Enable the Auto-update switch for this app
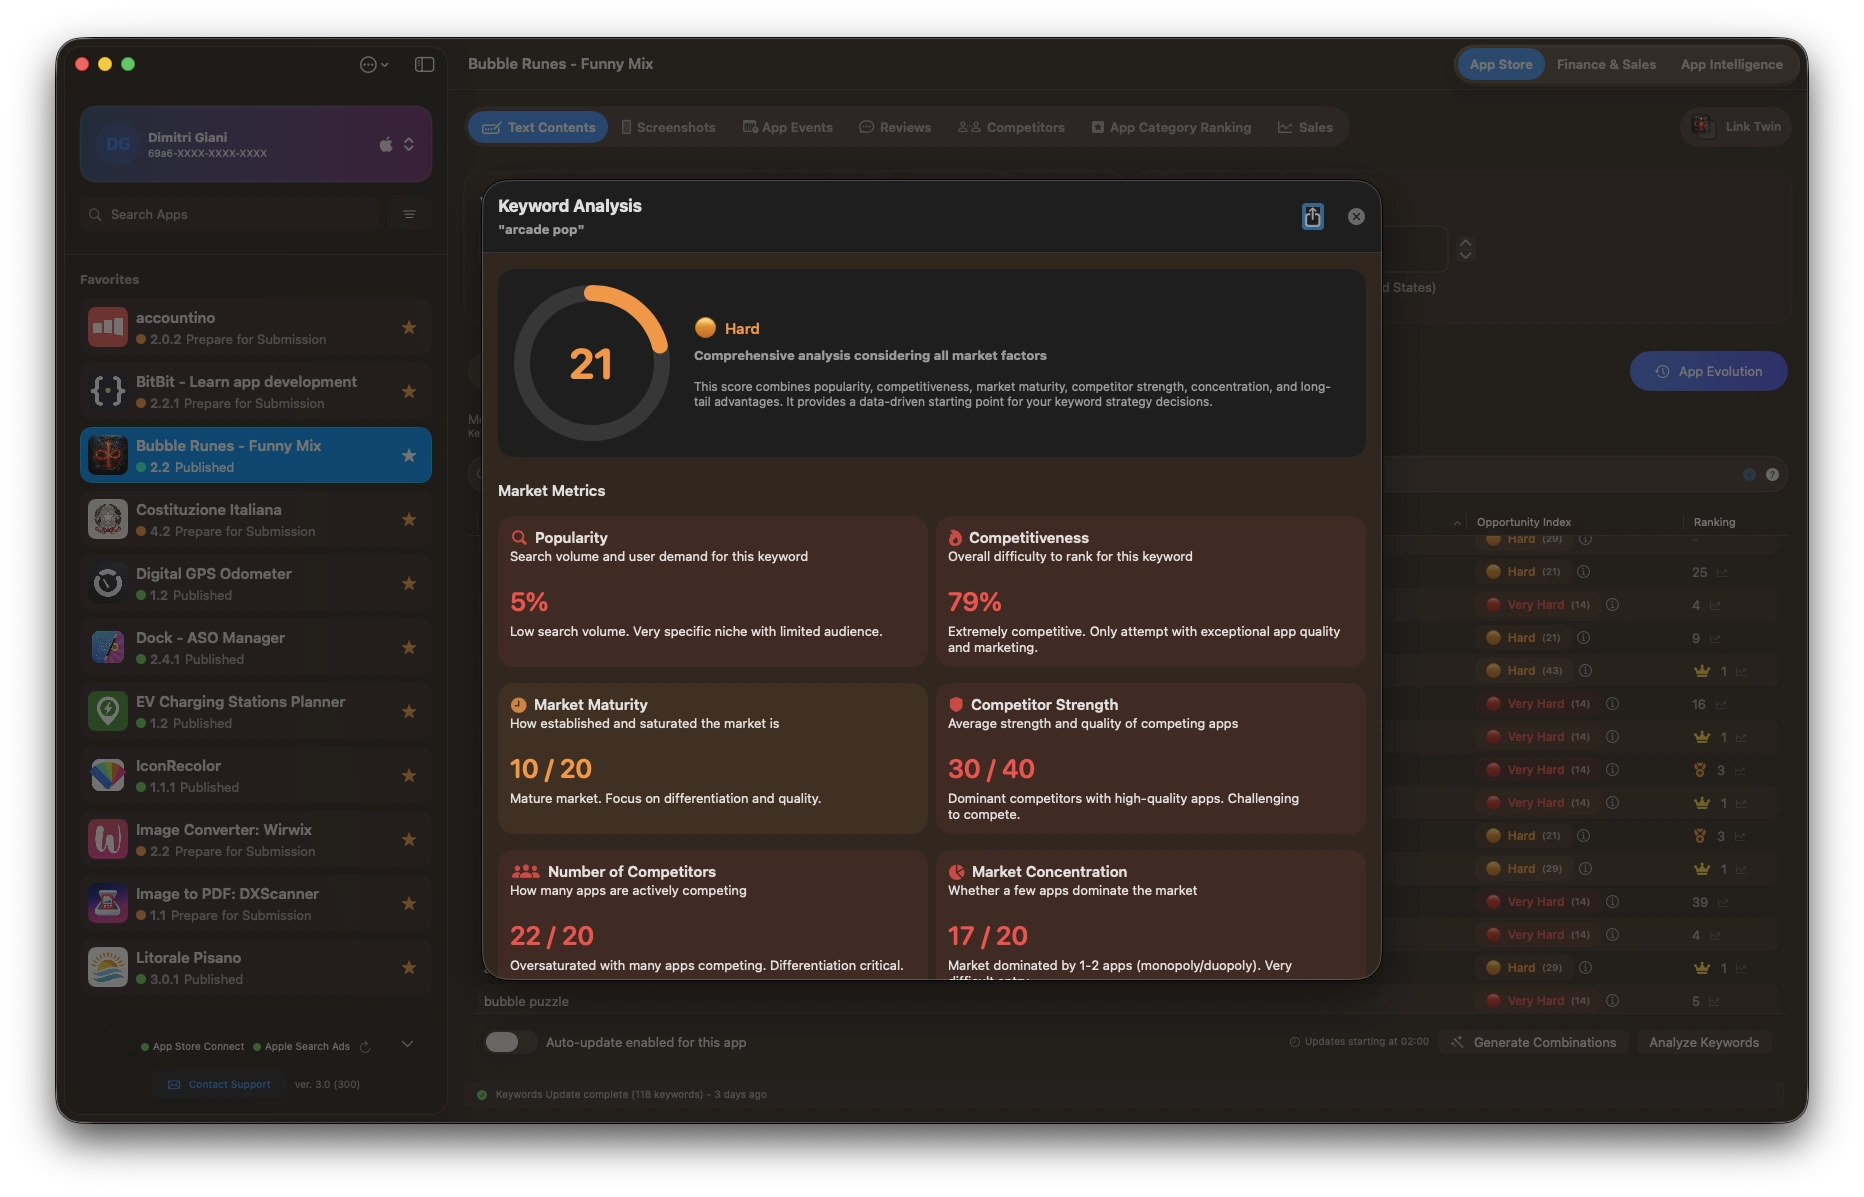Screen dimensions: 1864x1197 pyautogui.click(x=502, y=1042)
